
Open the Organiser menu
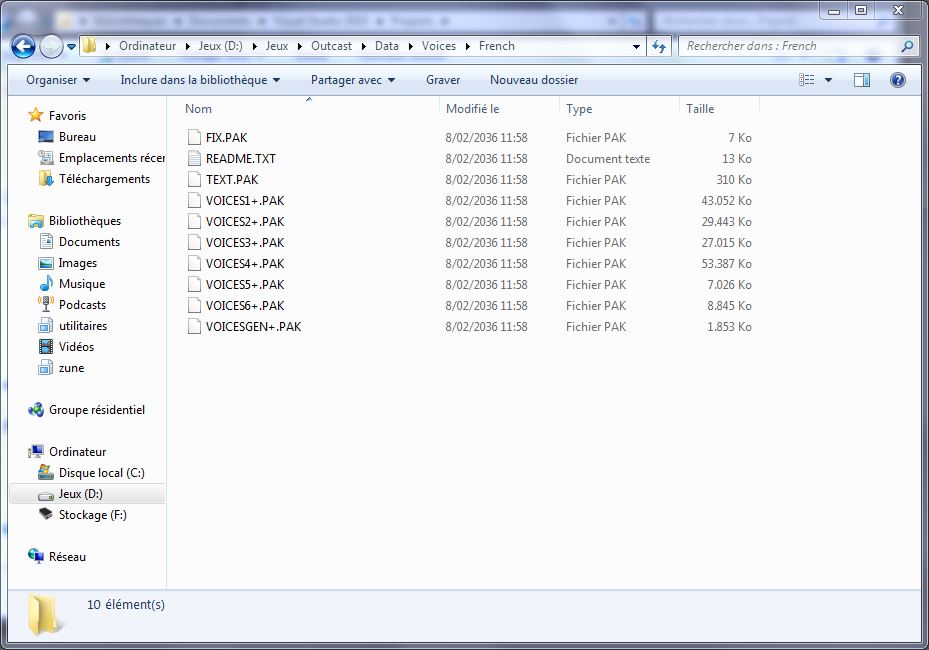coord(57,80)
